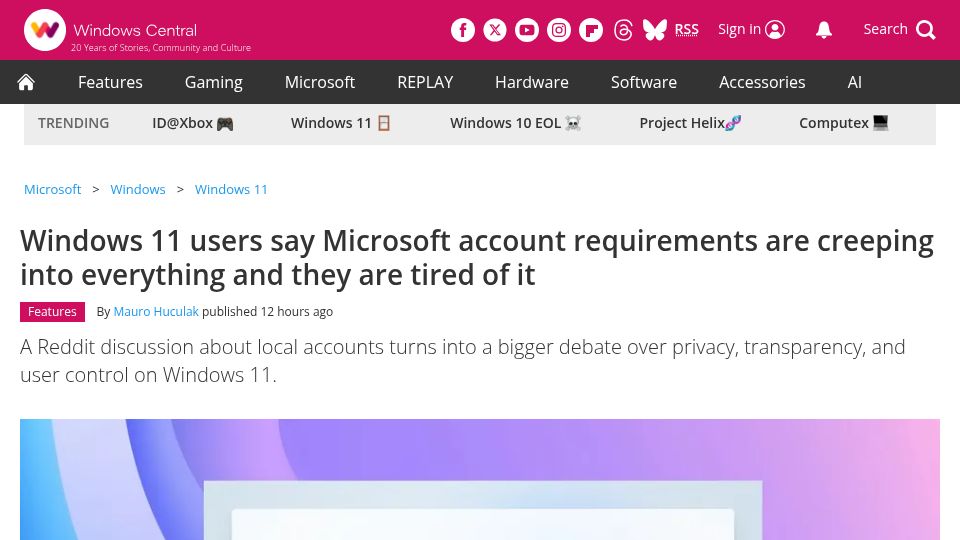The image size is (960, 540).
Task: Click the Windows 11 breadcrumb link
Action: tap(231, 189)
